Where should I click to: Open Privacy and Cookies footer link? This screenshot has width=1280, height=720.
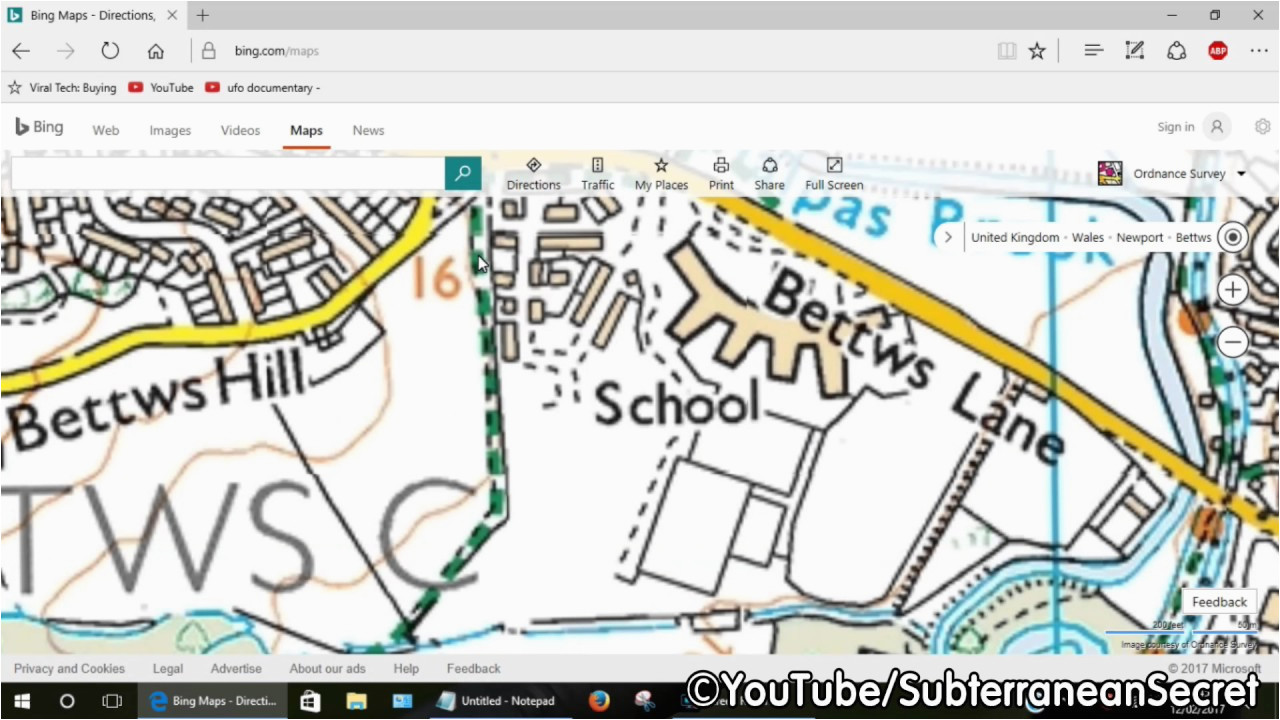(x=70, y=669)
